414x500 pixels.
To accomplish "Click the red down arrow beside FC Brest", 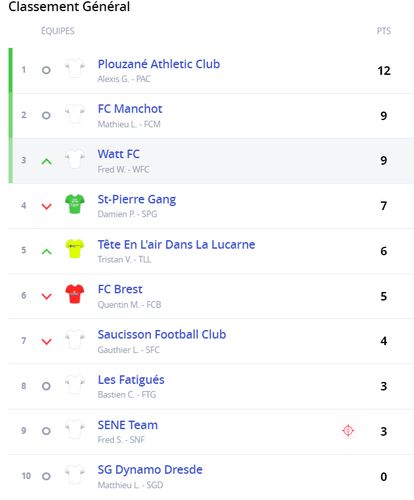I will pyautogui.click(x=47, y=296).
